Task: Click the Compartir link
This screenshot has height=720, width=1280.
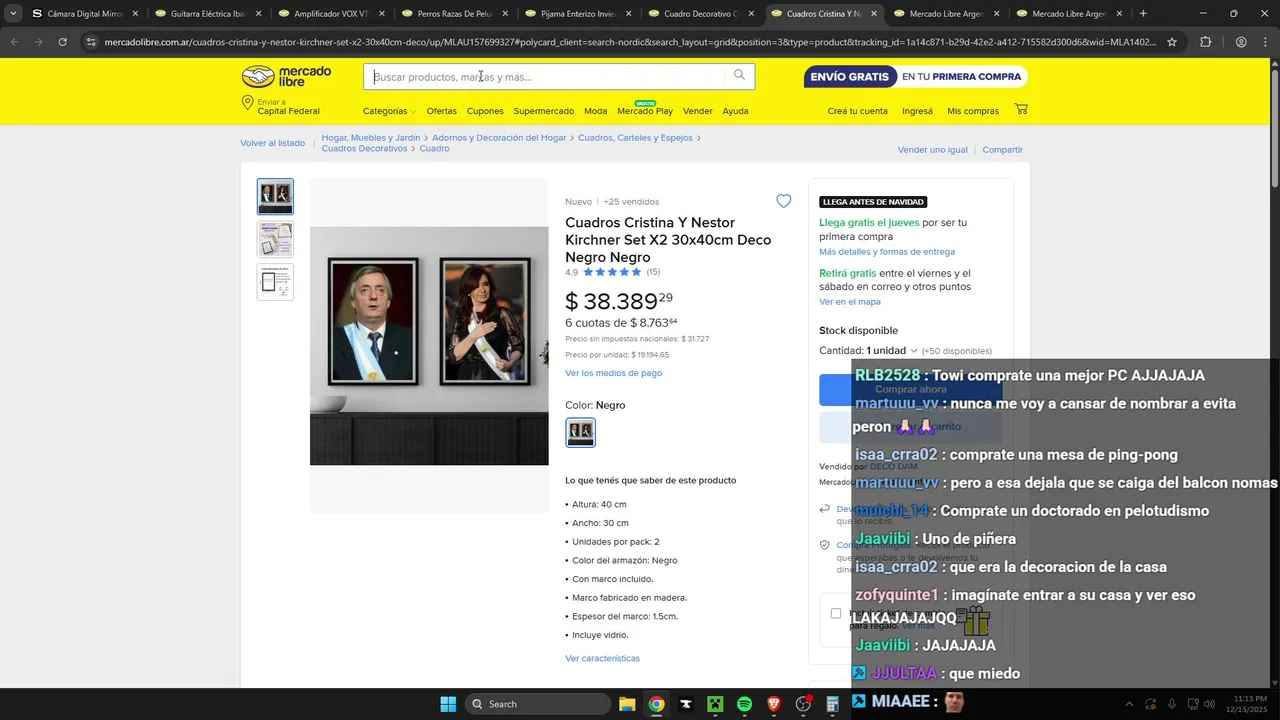Action: (1002, 150)
